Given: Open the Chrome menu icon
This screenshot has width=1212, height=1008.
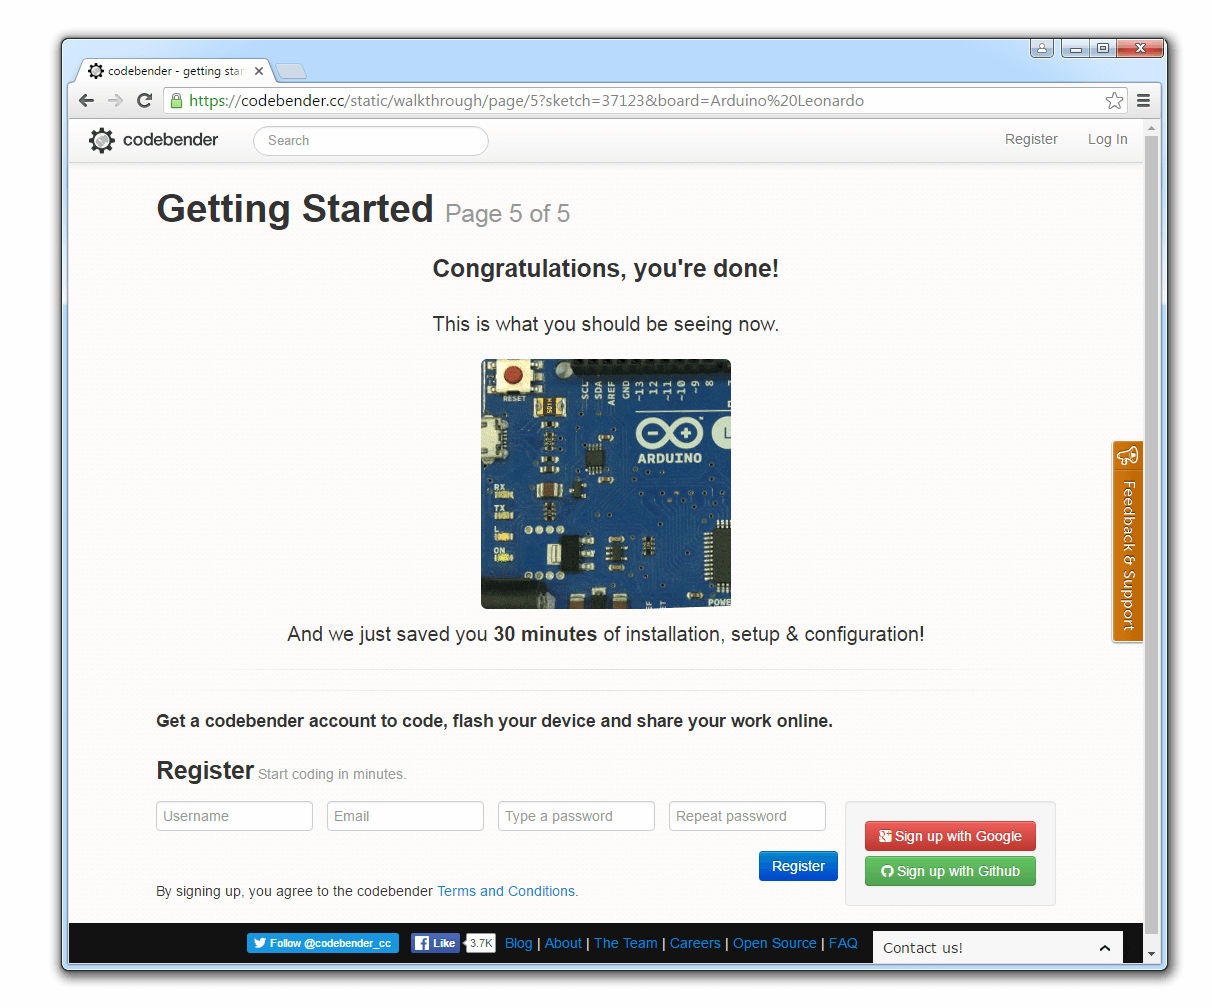Looking at the screenshot, I should 1143,100.
